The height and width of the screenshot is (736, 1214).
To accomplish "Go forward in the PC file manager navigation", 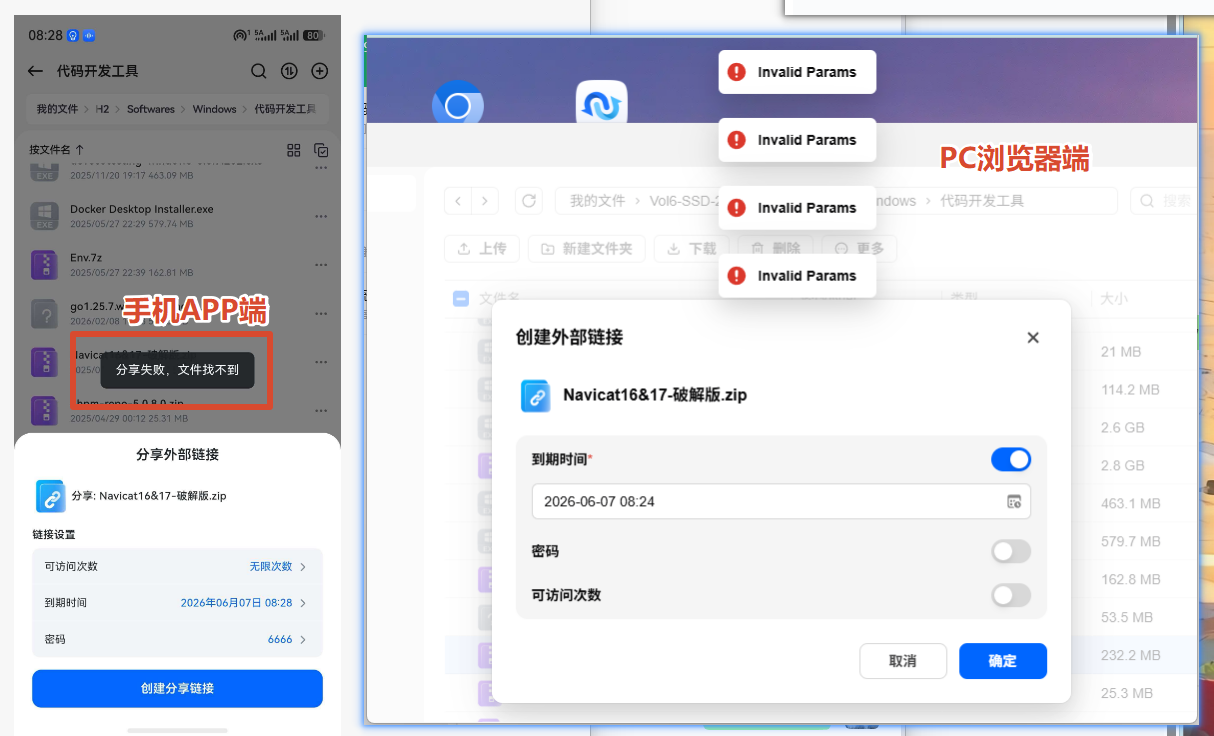I will pos(485,201).
